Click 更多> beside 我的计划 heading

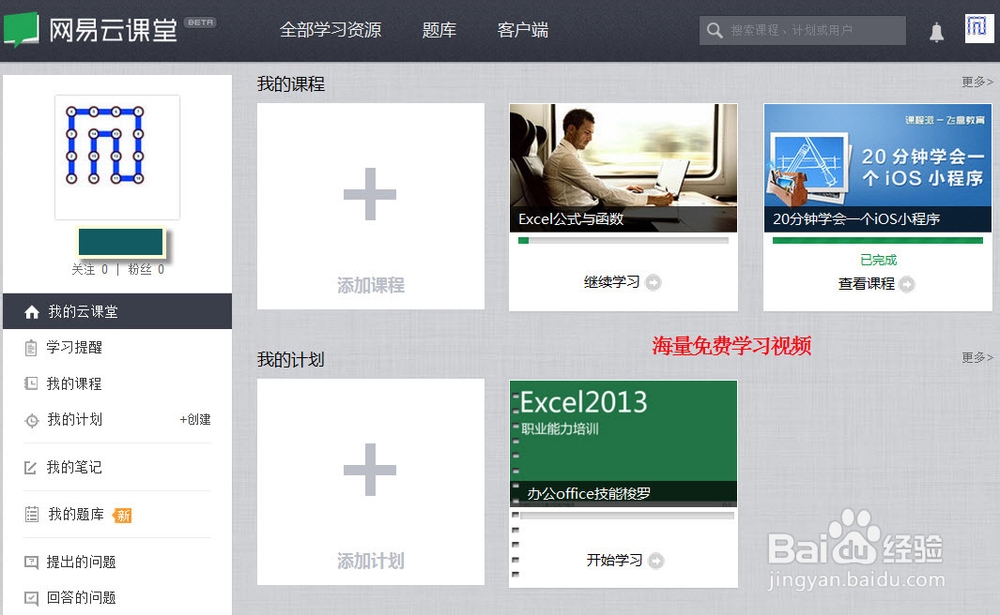coord(977,357)
